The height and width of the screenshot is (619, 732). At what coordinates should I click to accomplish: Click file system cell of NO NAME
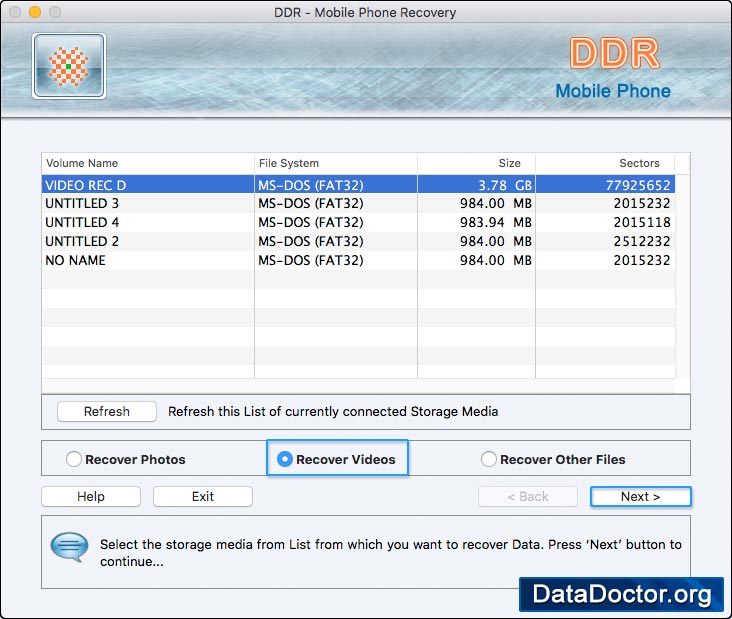[336, 260]
